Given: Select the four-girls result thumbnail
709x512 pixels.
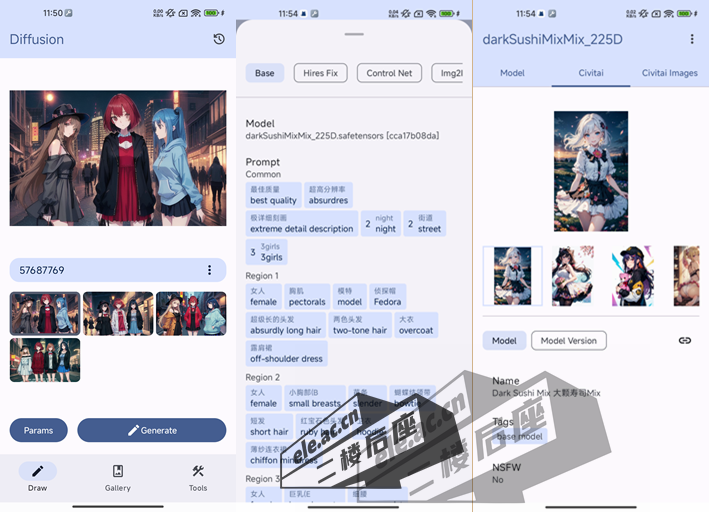Looking at the screenshot, I should [x=45, y=360].
